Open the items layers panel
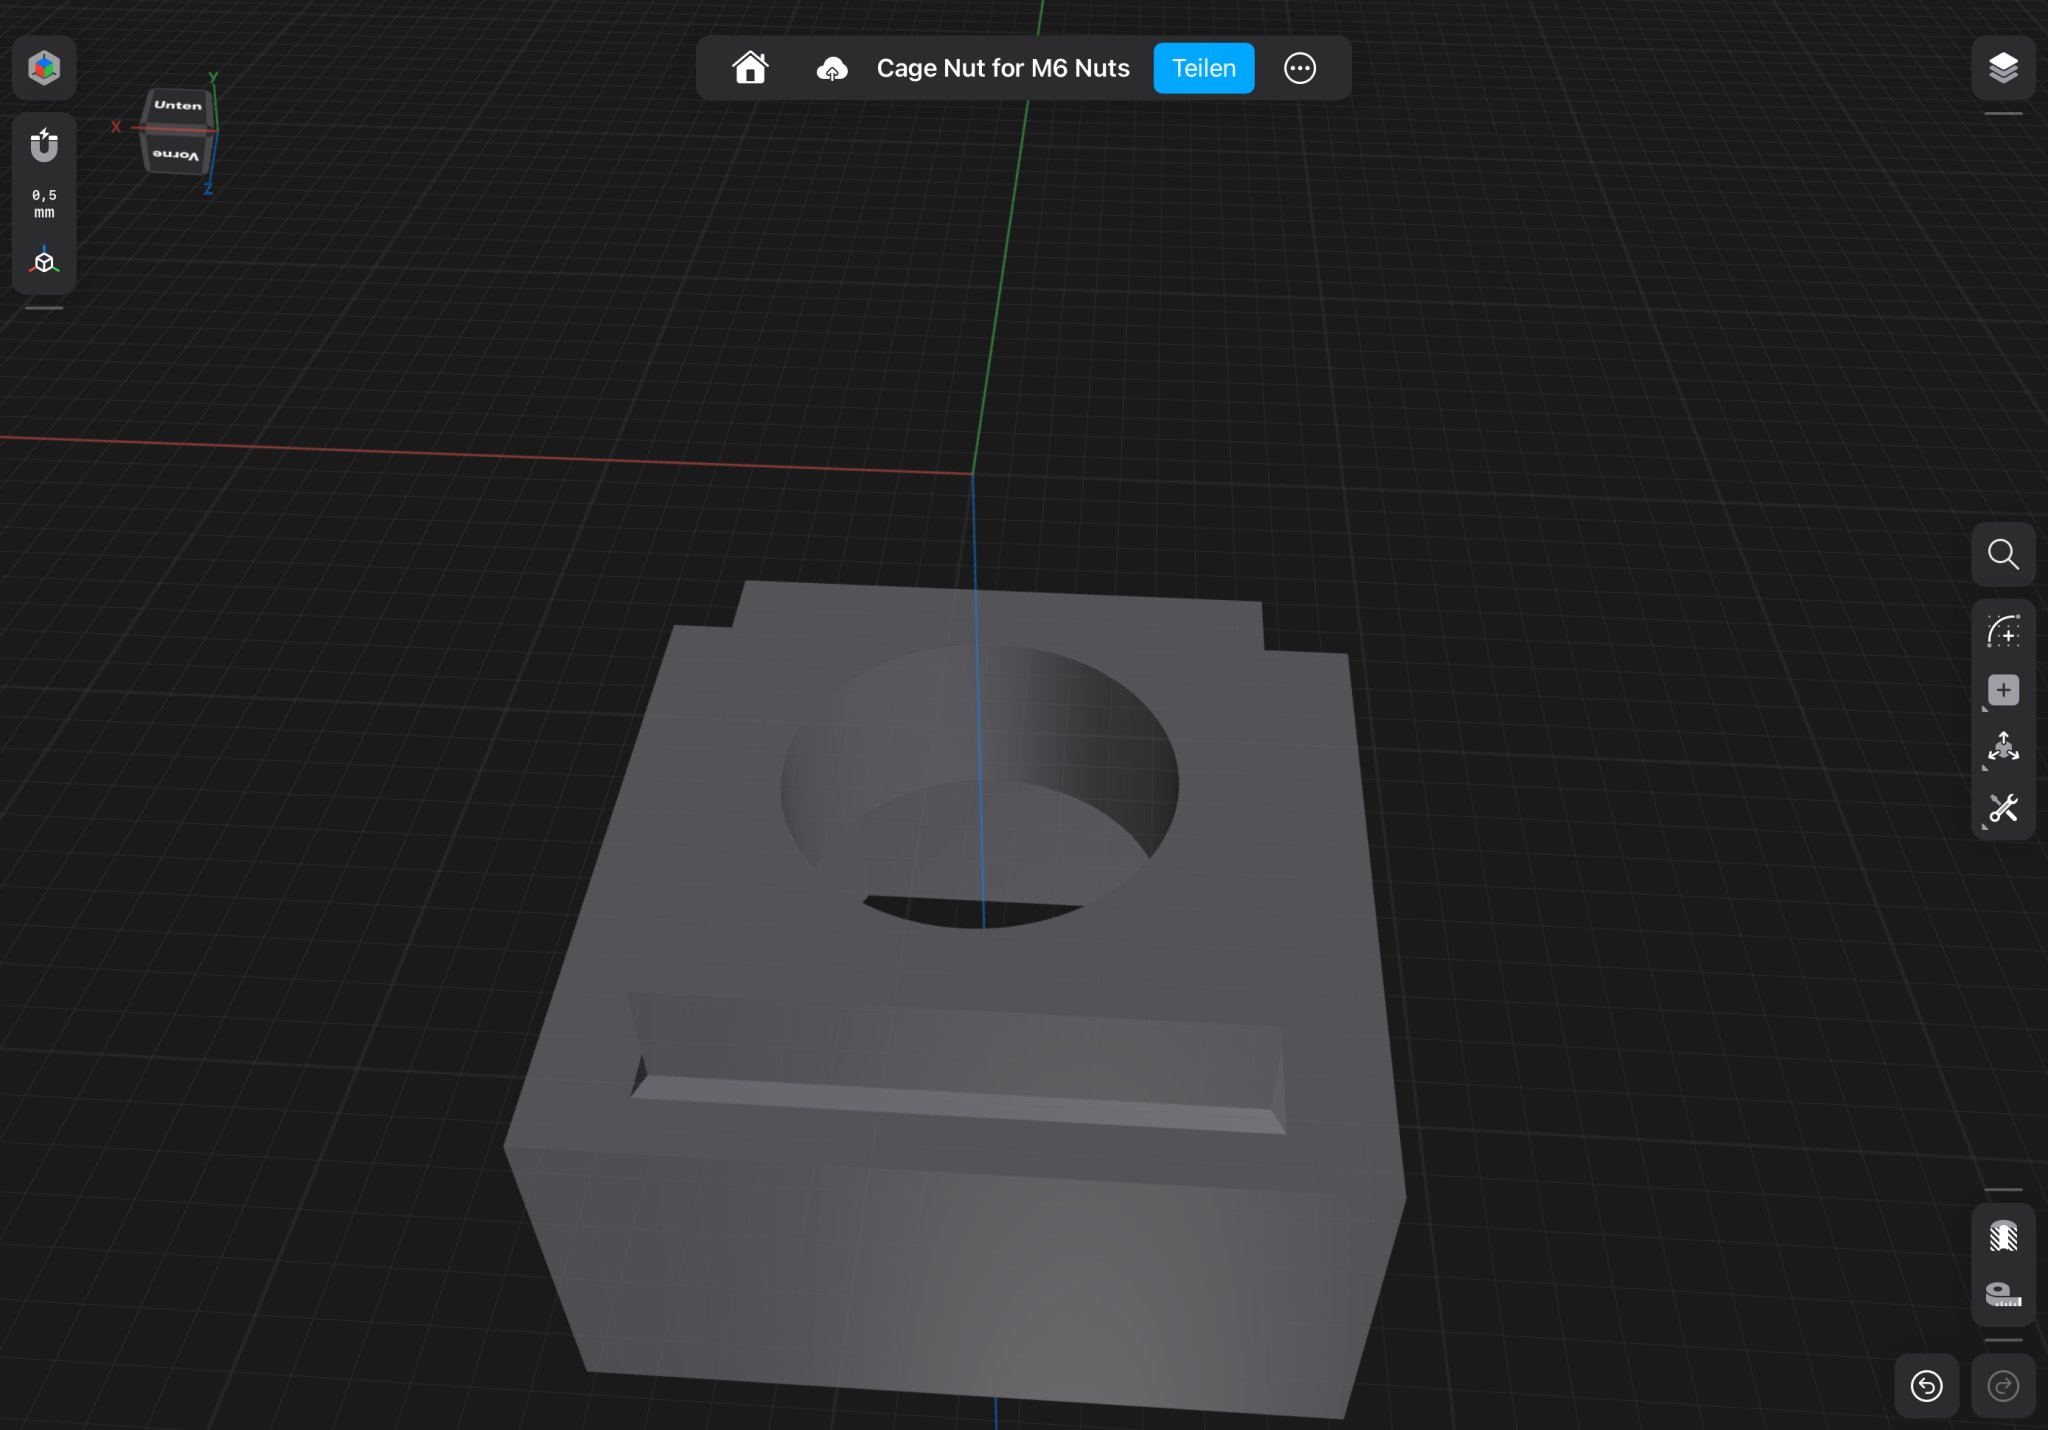 pyautogui.click(x=2003, y=68)
